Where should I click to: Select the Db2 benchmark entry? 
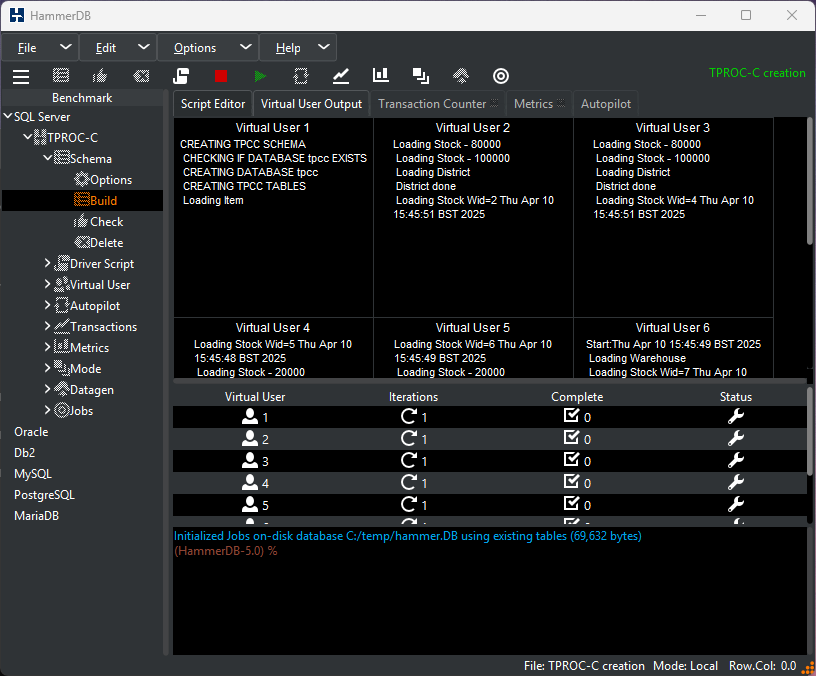tap(24, 453)
